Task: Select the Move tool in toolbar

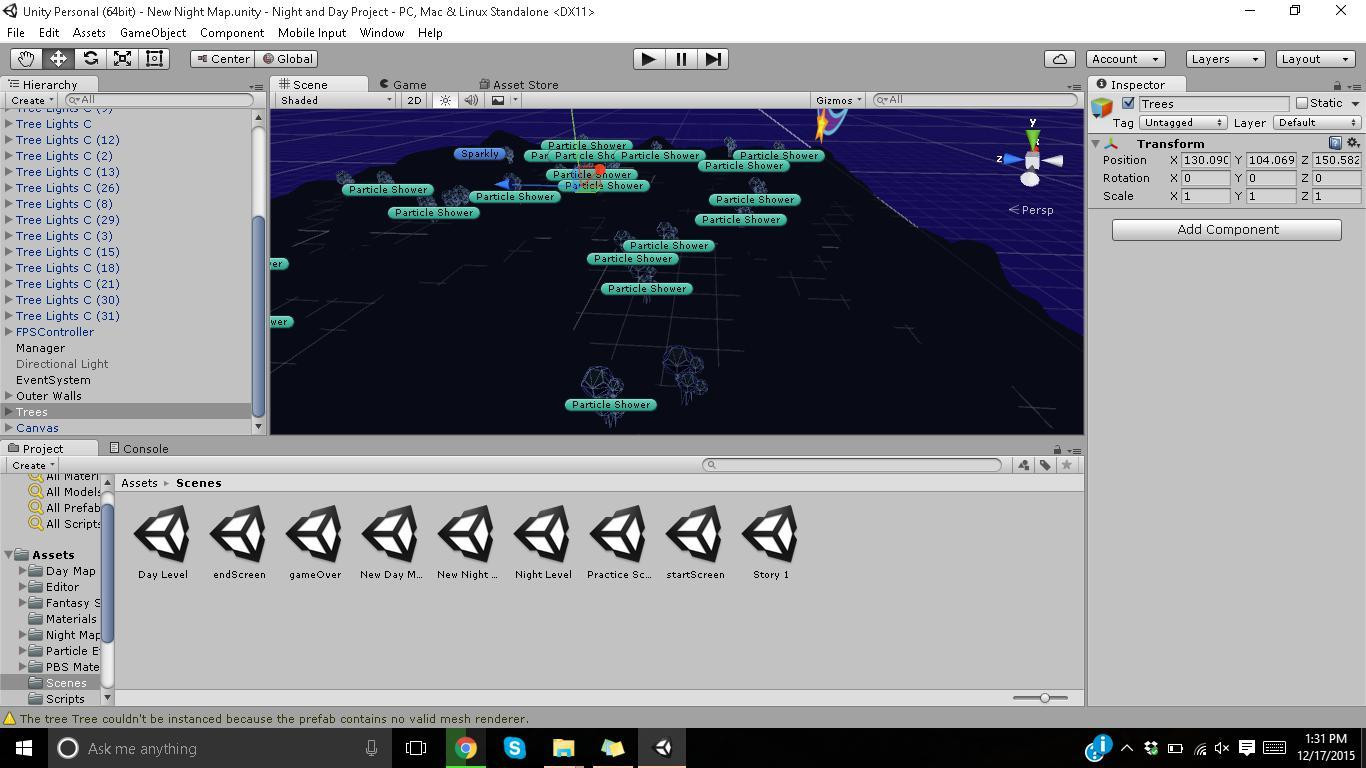Action: tap(58, 59)
